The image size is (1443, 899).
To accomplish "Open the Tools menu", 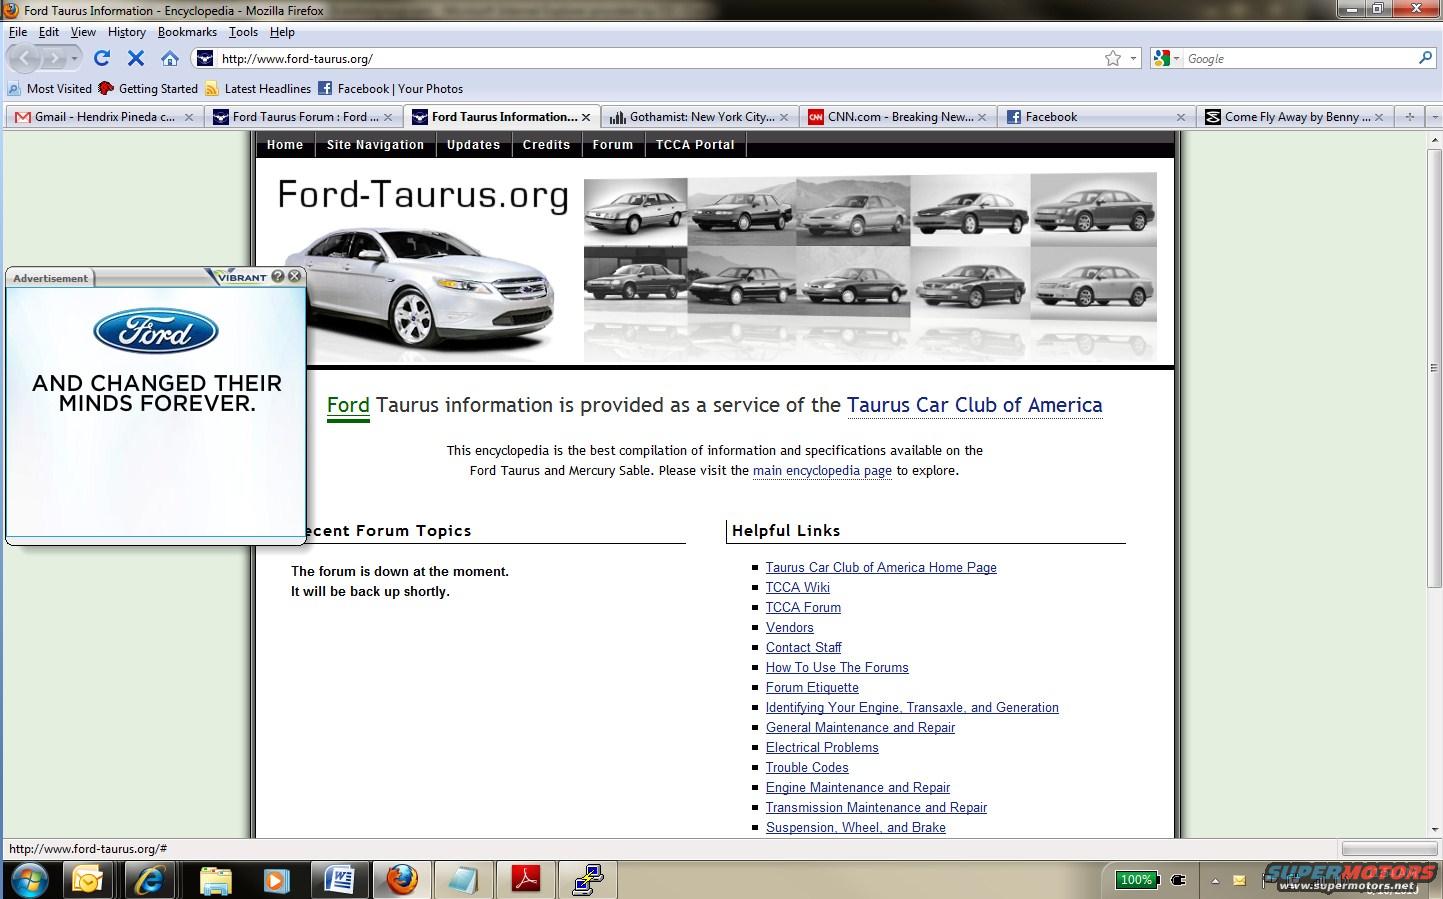I will [x=243, y=32].
